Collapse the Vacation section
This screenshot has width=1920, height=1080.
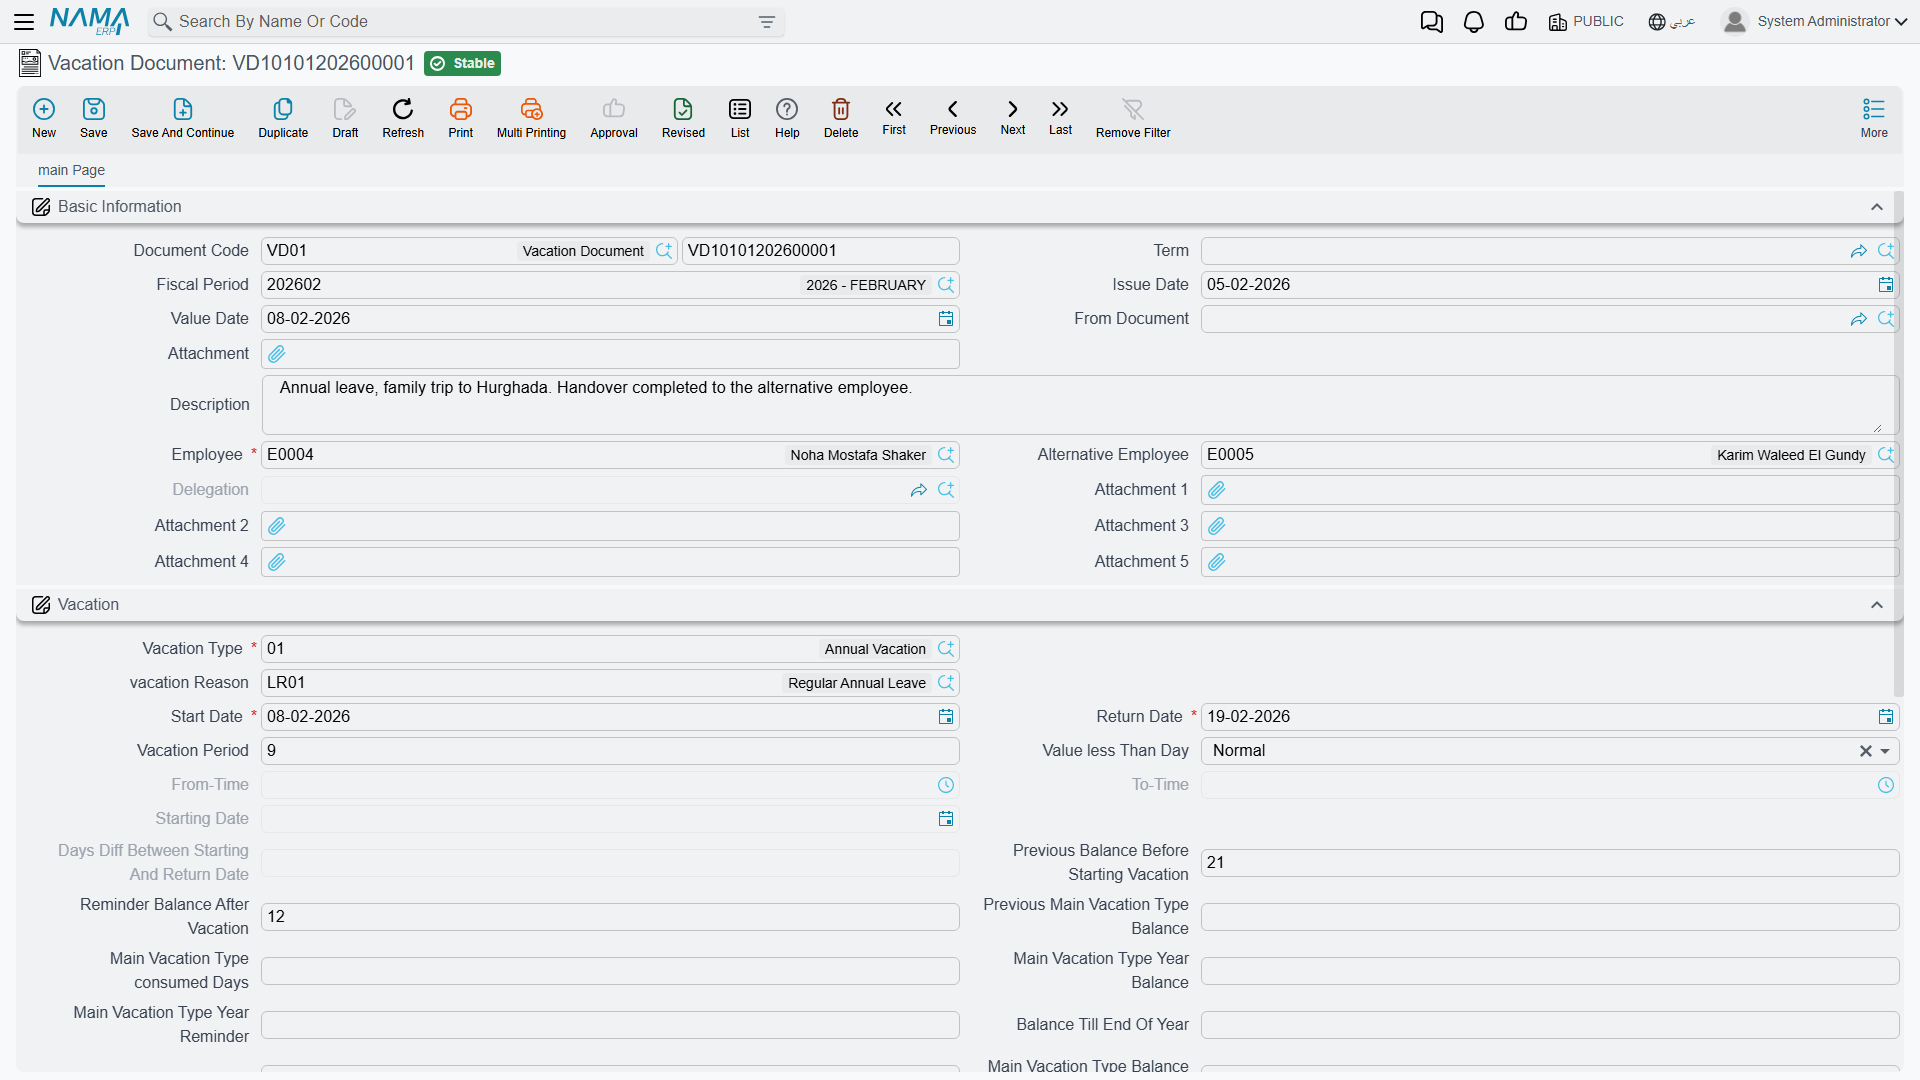[1877, 605]
